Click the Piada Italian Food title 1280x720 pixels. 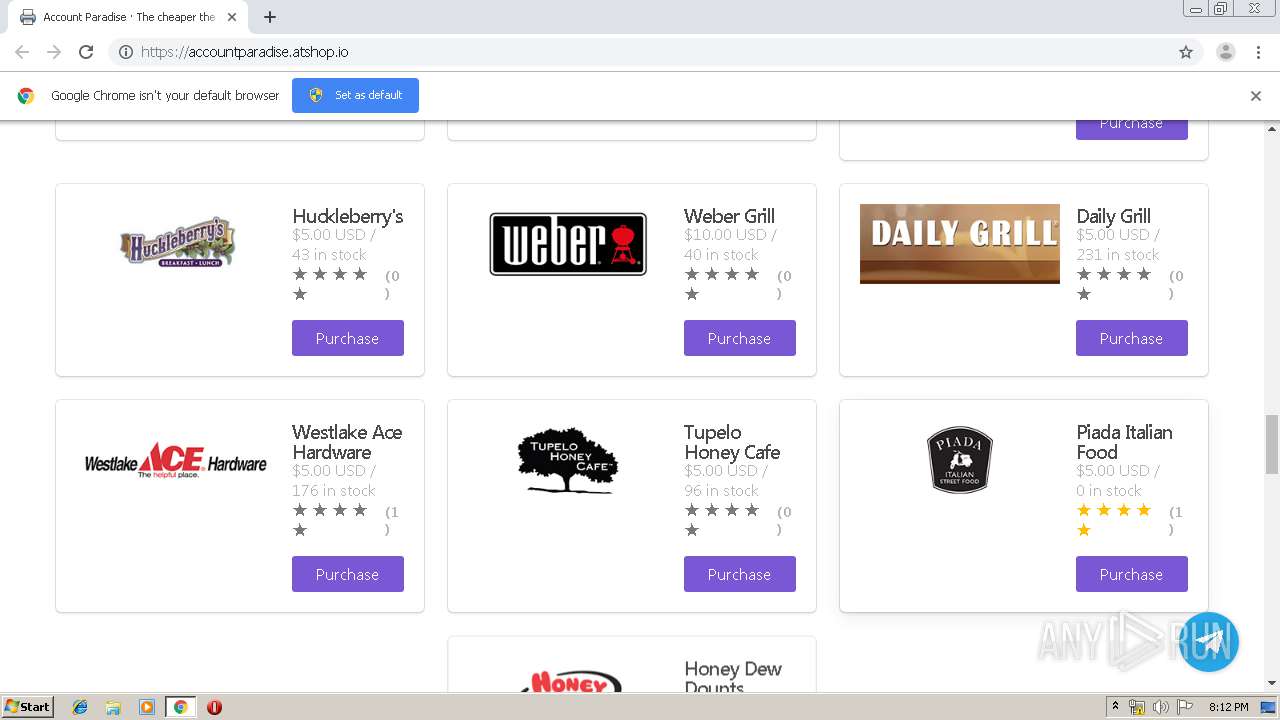[x=1124, y=442]
